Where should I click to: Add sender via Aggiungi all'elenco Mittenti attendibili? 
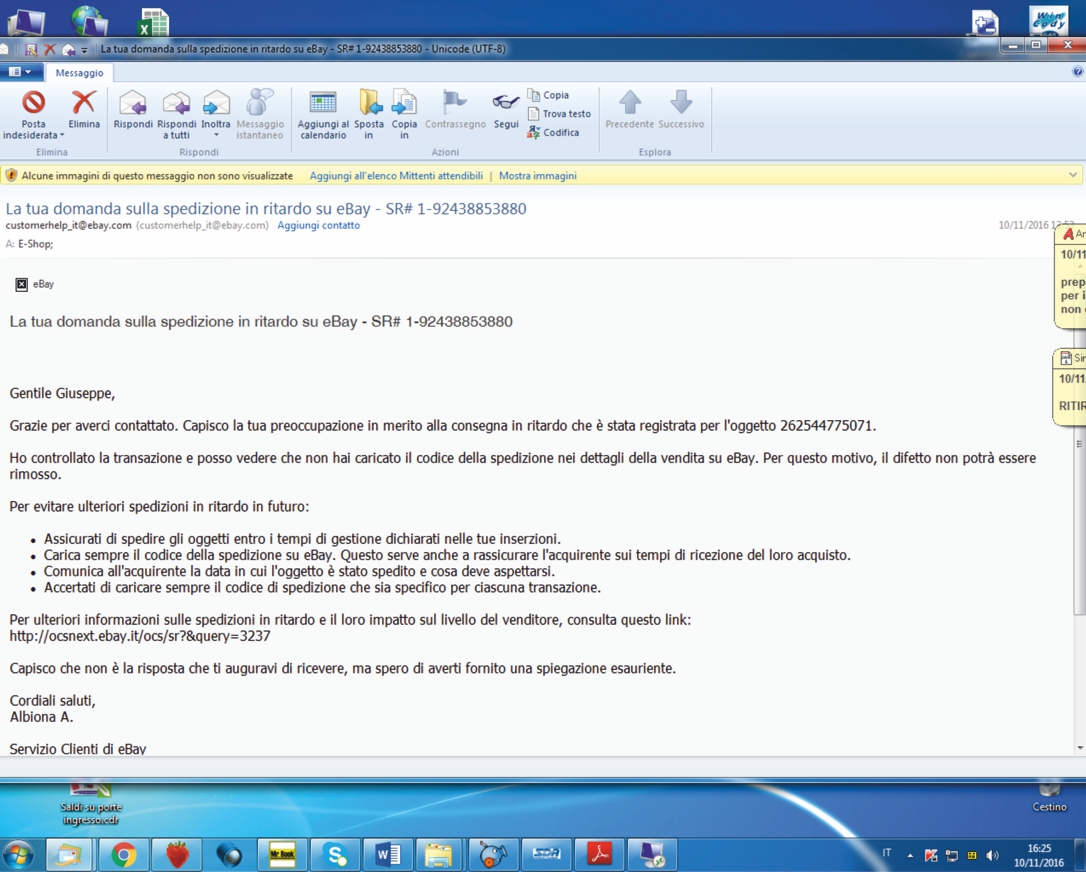[396, 176]
